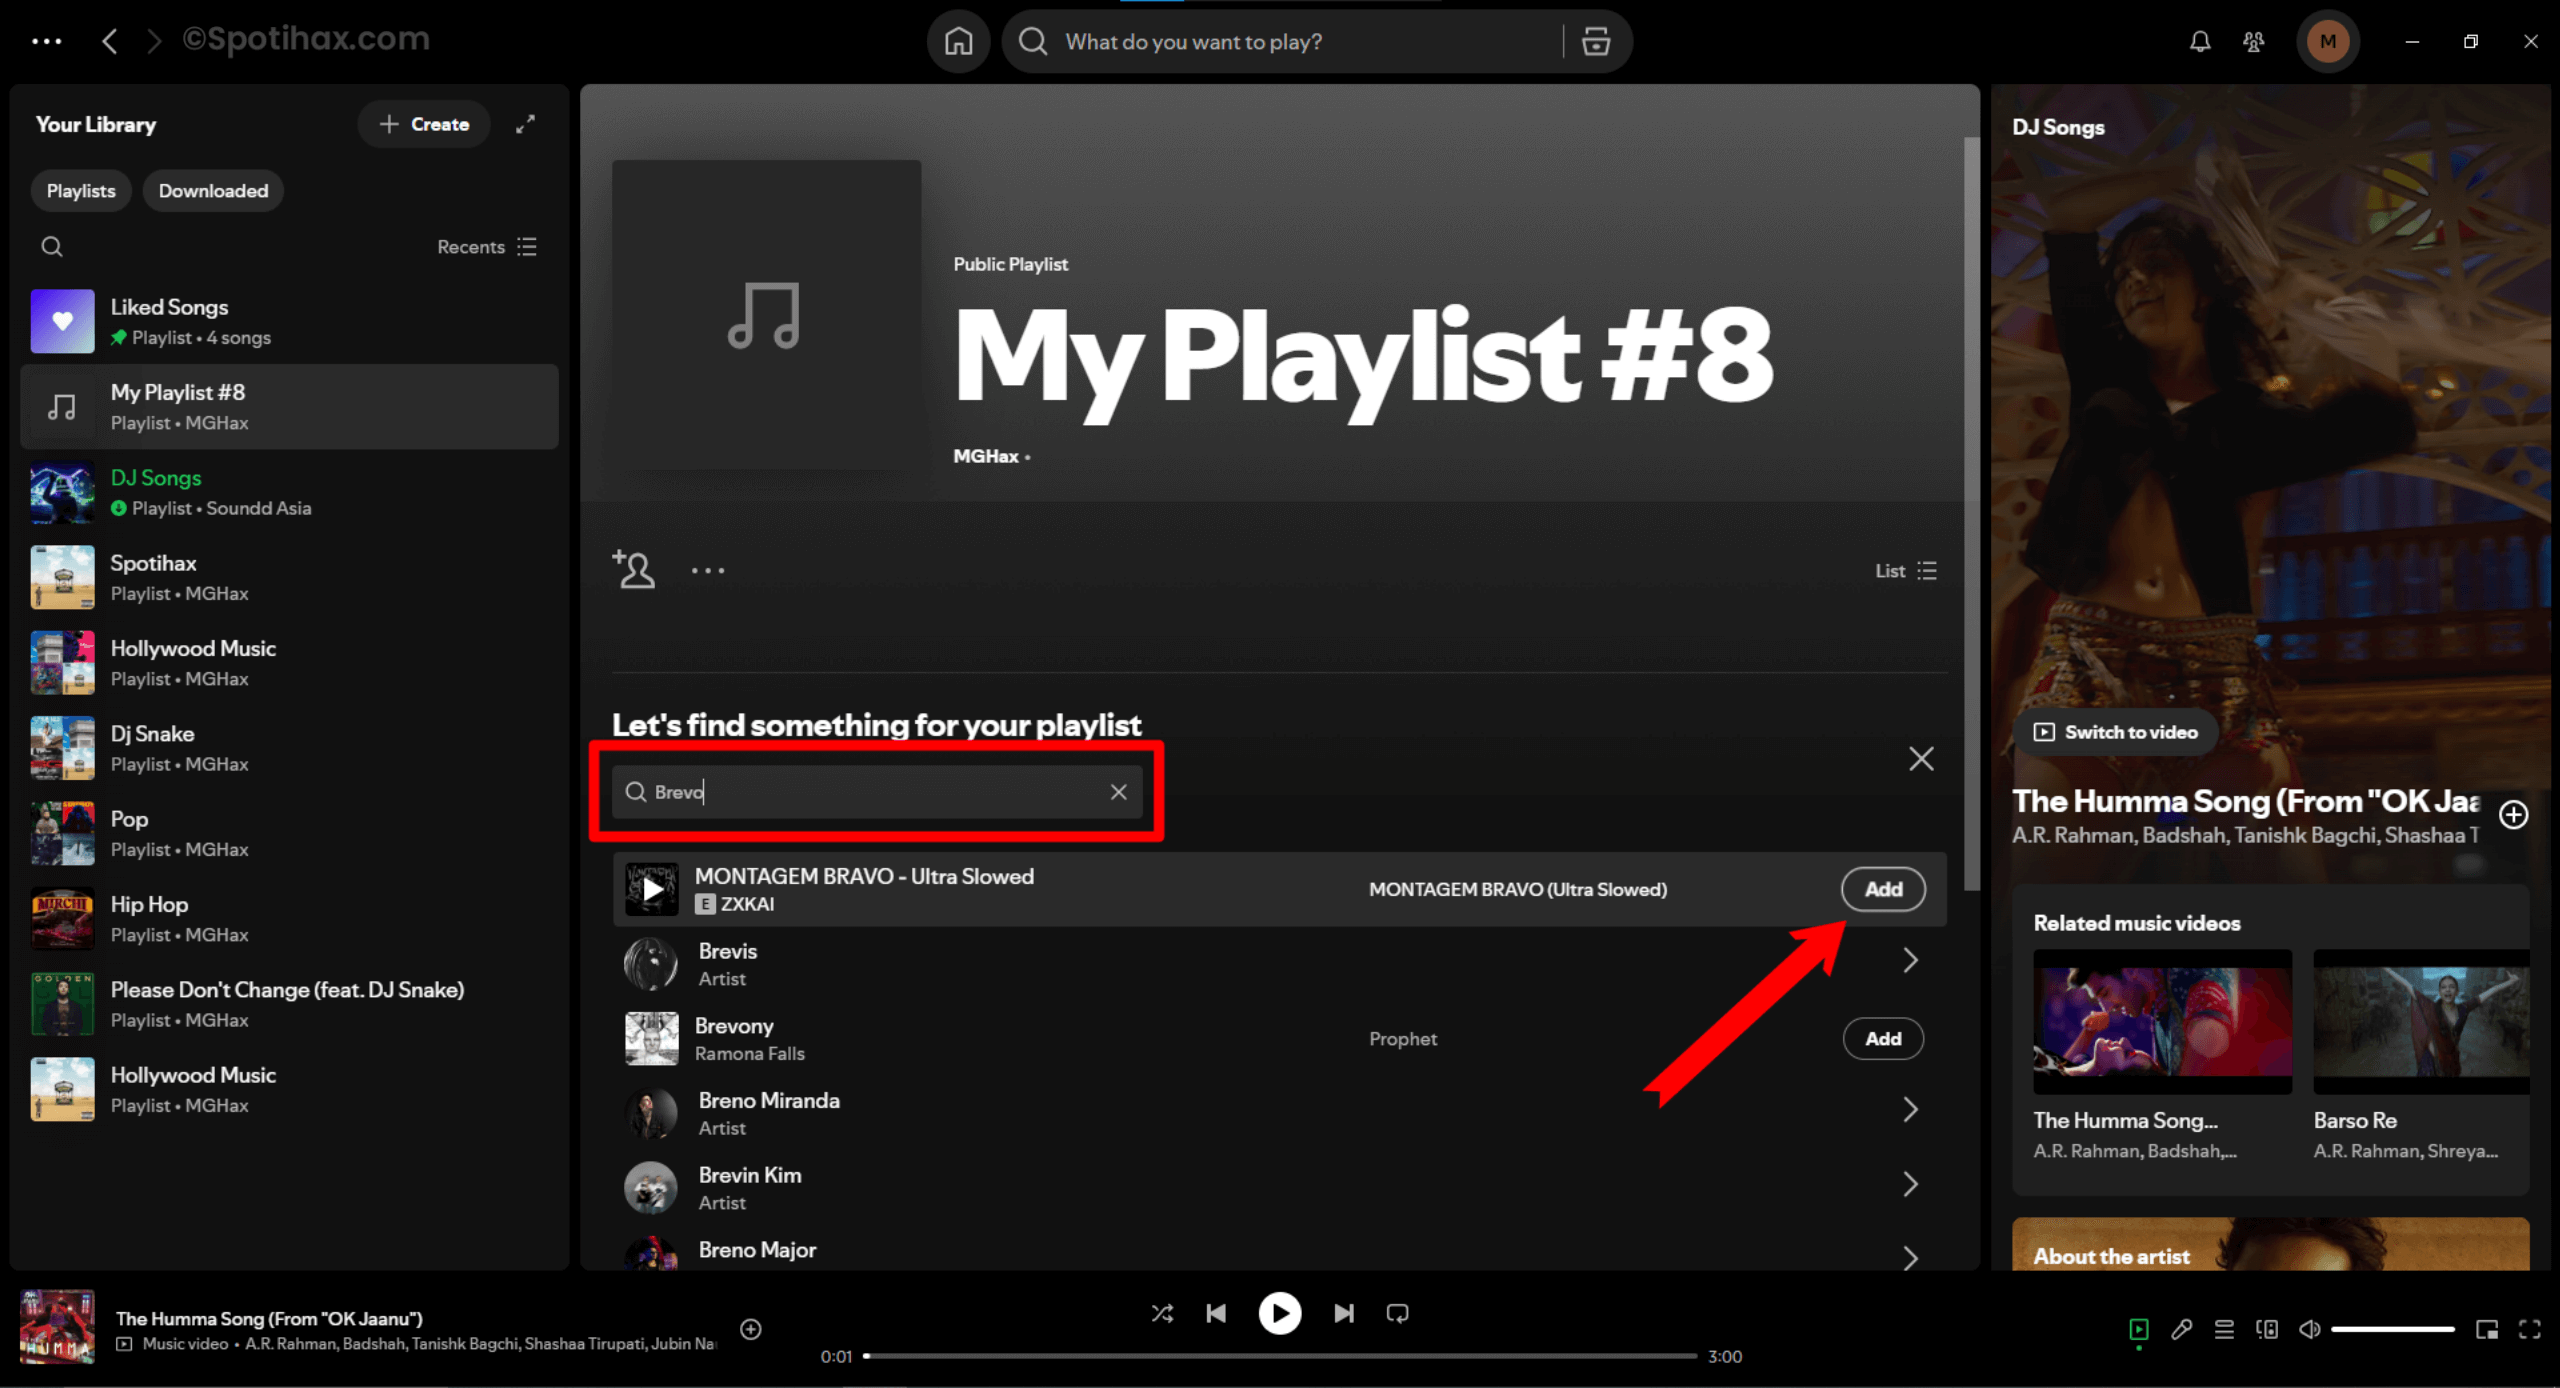Screen dimensions: 2560x1388
Task: Go back with the left arrow
Action: [x=110, y=41]
